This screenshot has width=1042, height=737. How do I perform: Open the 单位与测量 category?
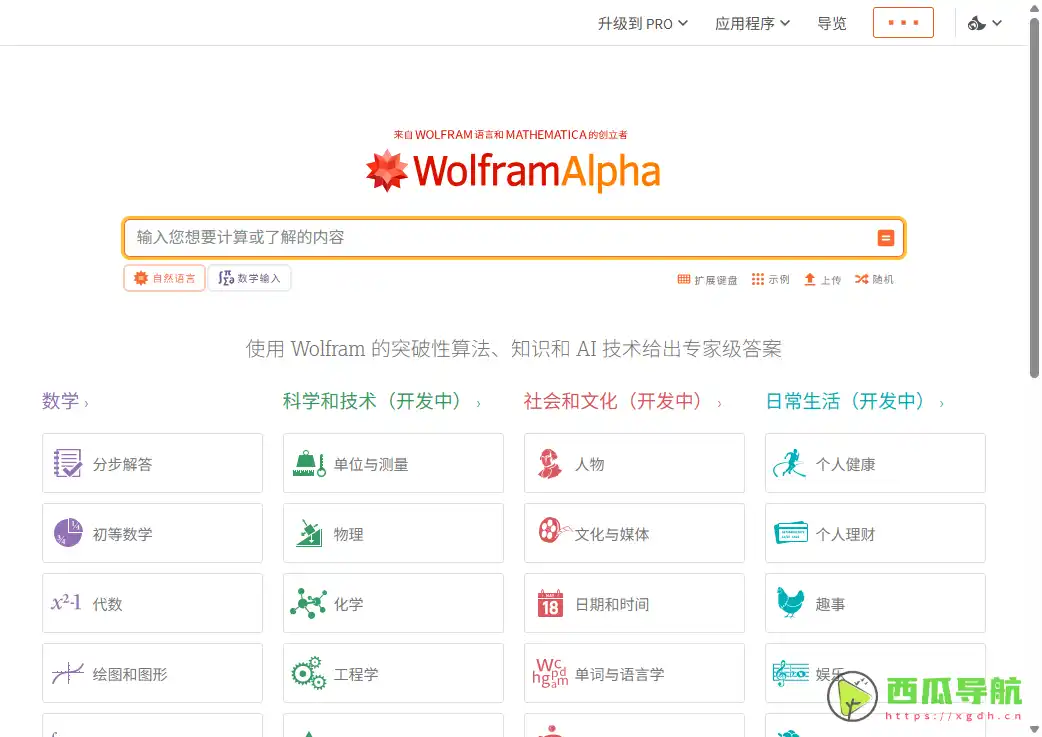click(393, 463)
